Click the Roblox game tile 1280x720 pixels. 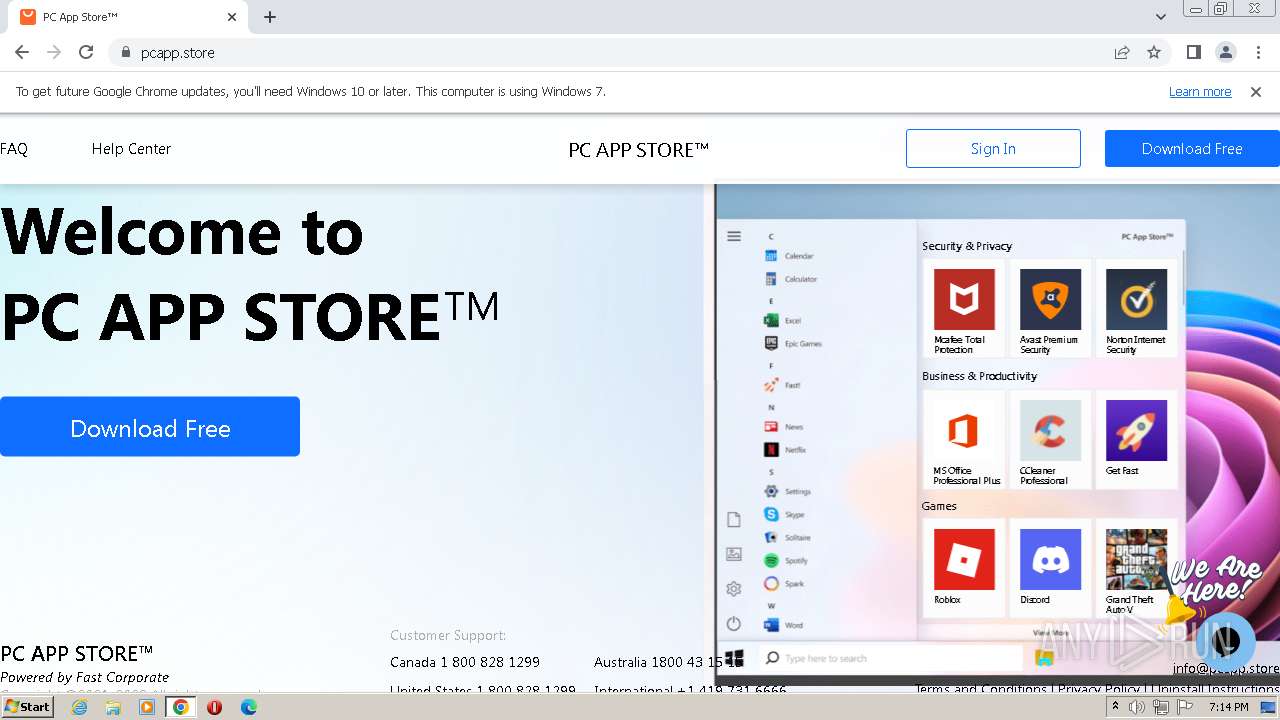coord(964,568)
